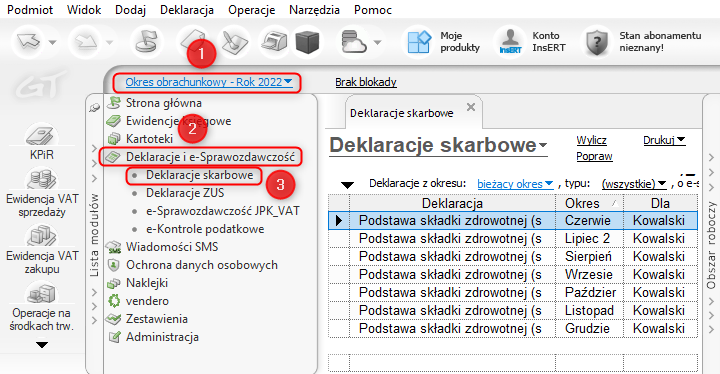
Task: Open Ewidencje księgowe module
Action: (169, 121)
